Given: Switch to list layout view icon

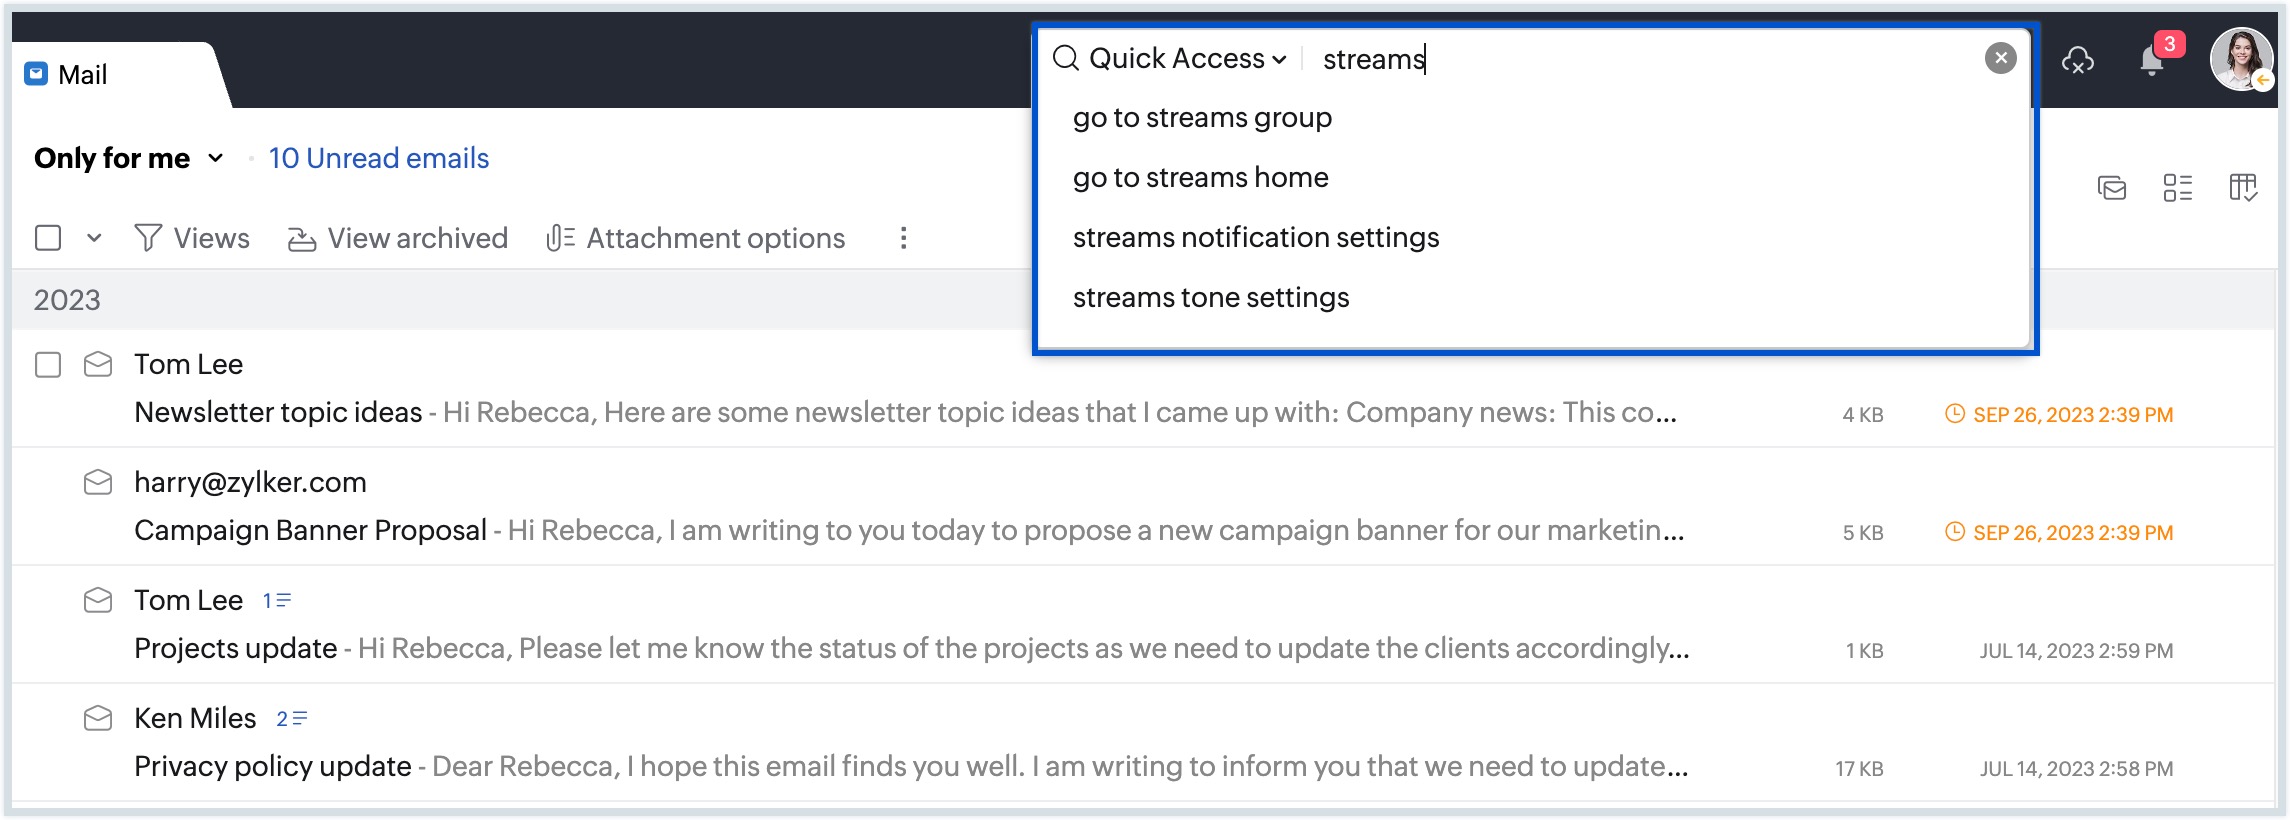Looking at the screenshot, I should pos(2178,188).
